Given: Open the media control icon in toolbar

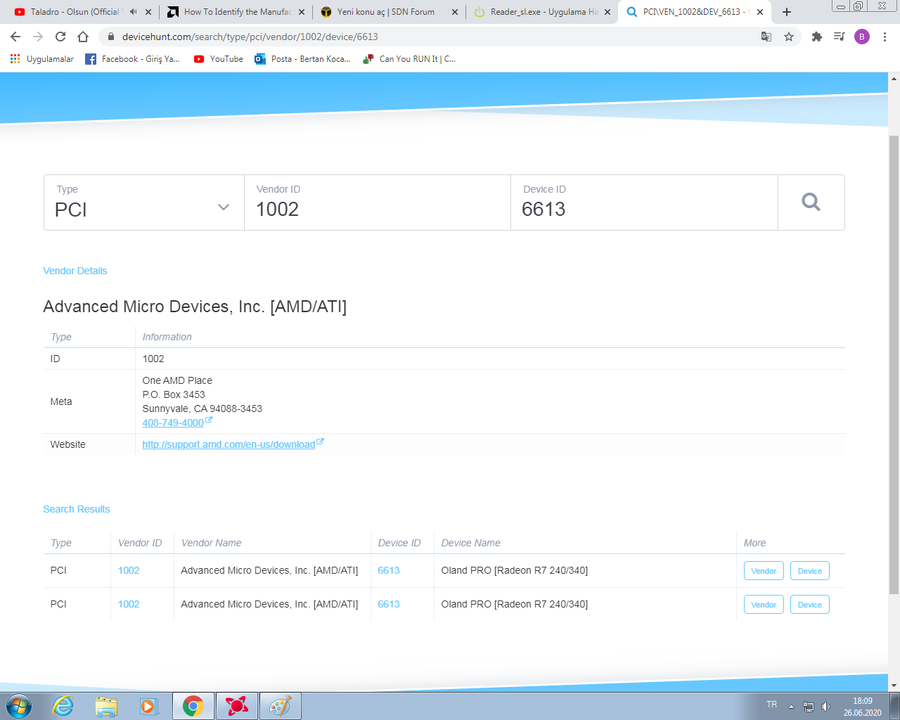Looking at the screenshot, I should coord(839,37).
